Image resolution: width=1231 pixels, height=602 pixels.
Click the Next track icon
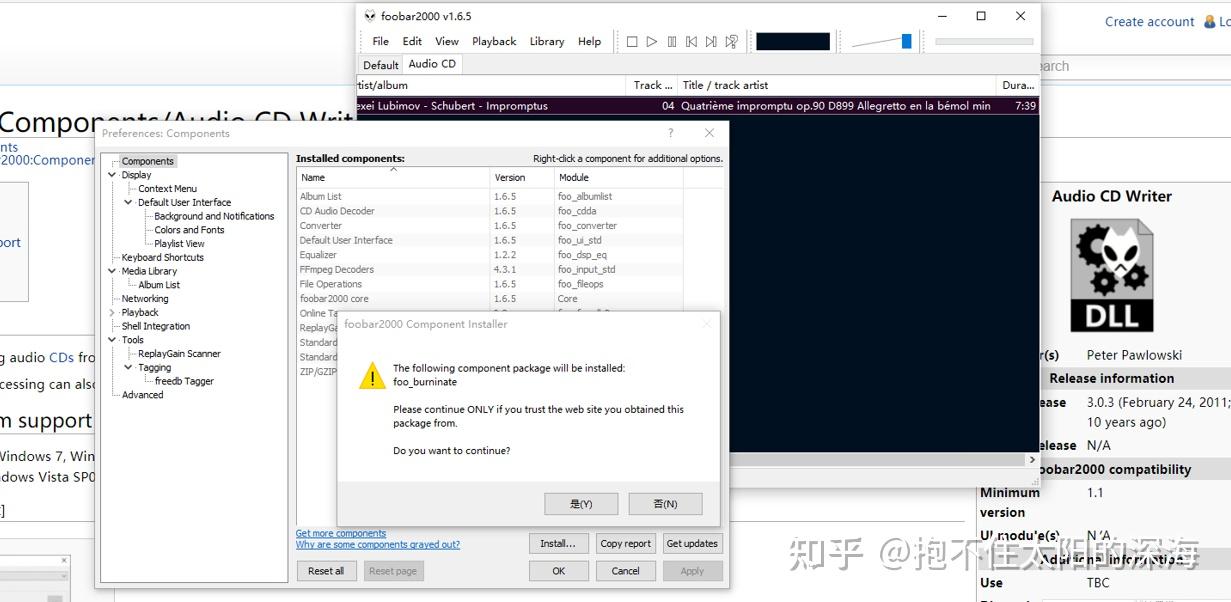click(711, 41)
